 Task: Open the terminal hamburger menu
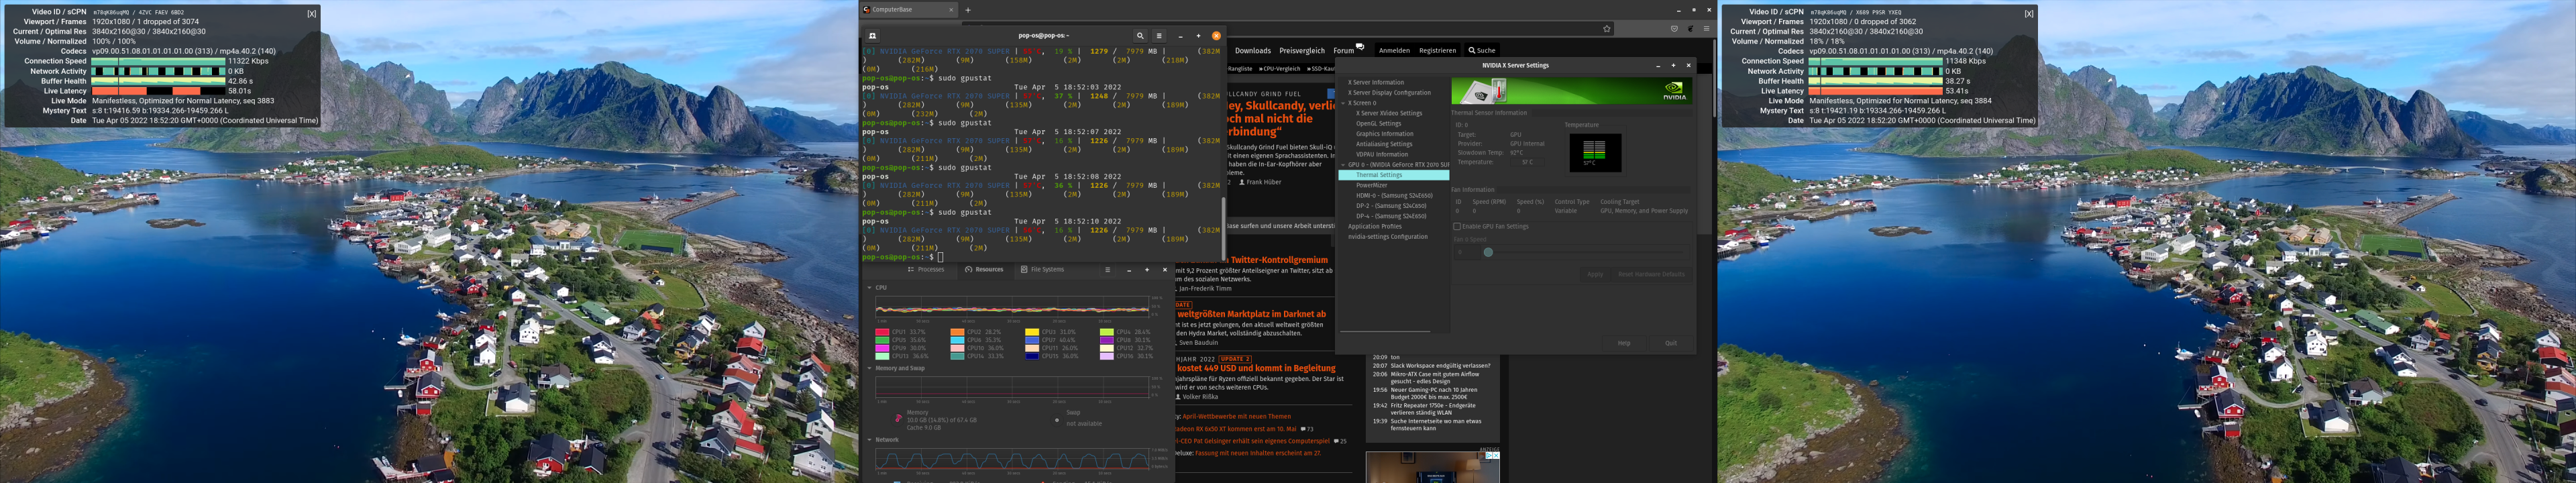click(x=1159, y=36)
